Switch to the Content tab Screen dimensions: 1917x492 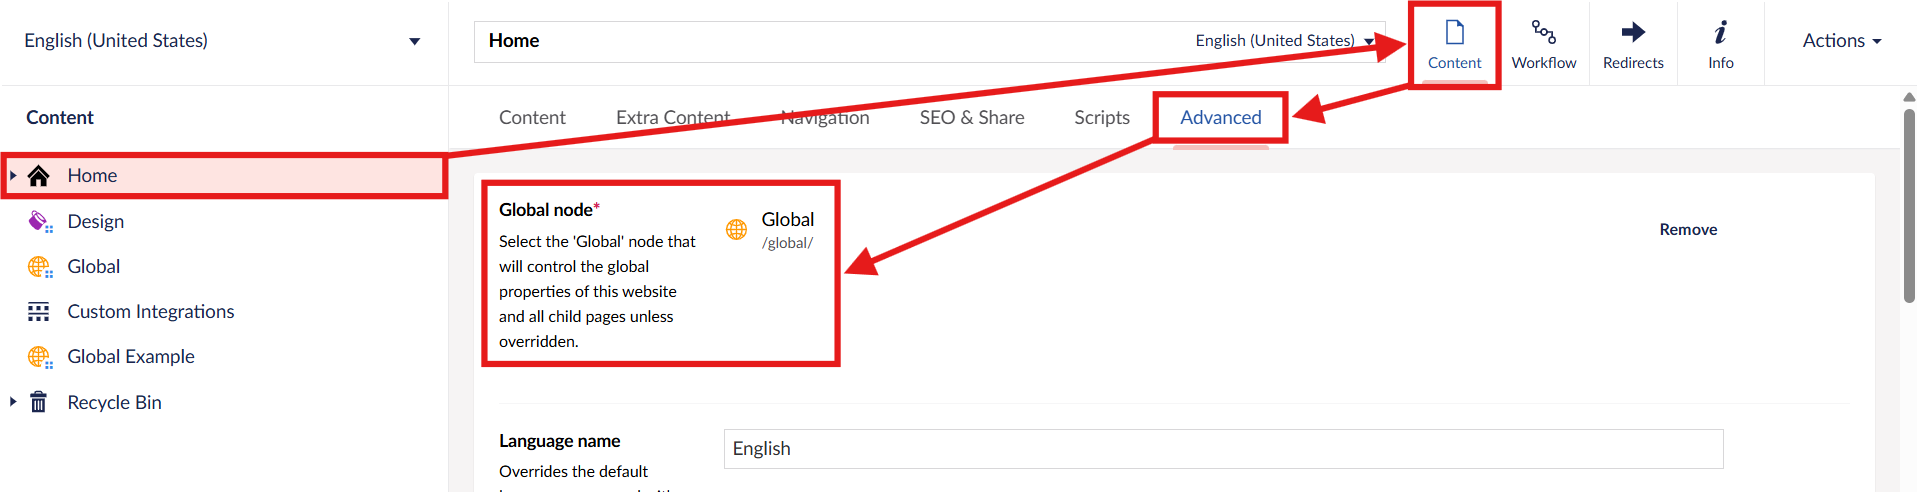tap(532, 118)
